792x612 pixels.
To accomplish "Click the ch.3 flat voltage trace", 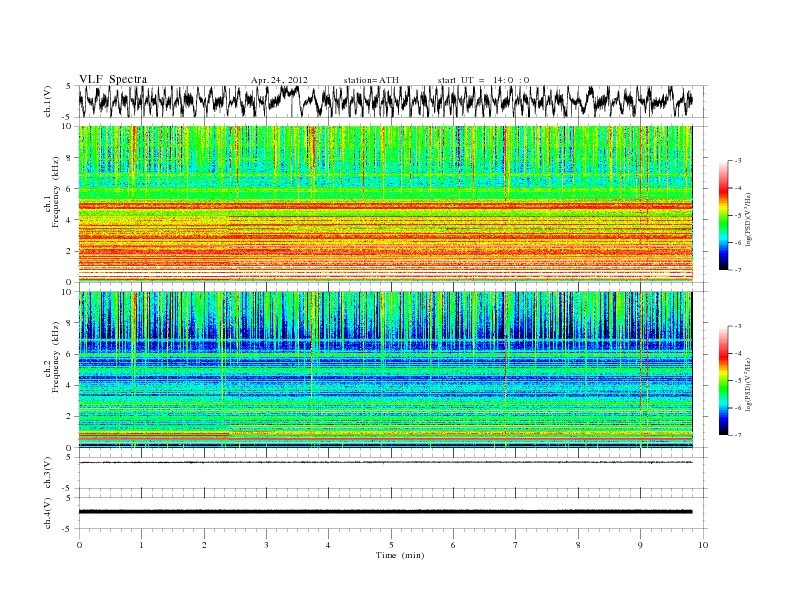I will click(x=385, y=463).
